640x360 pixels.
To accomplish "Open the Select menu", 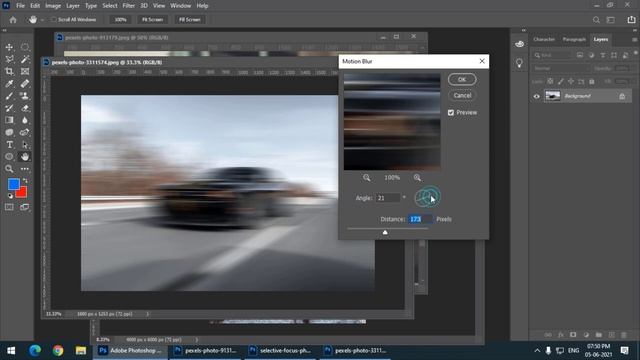I will [x=109, y=6].
